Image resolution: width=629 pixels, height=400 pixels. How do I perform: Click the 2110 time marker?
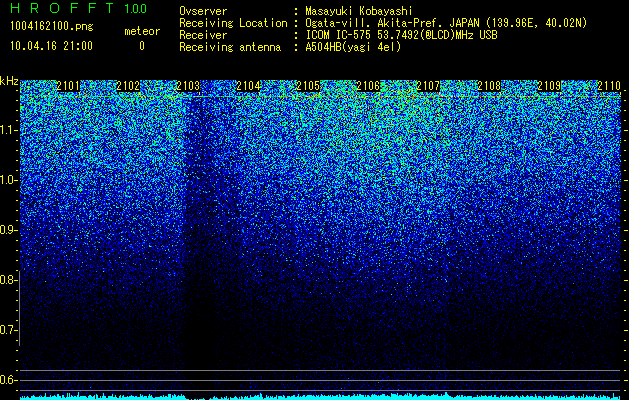(609, 86)
